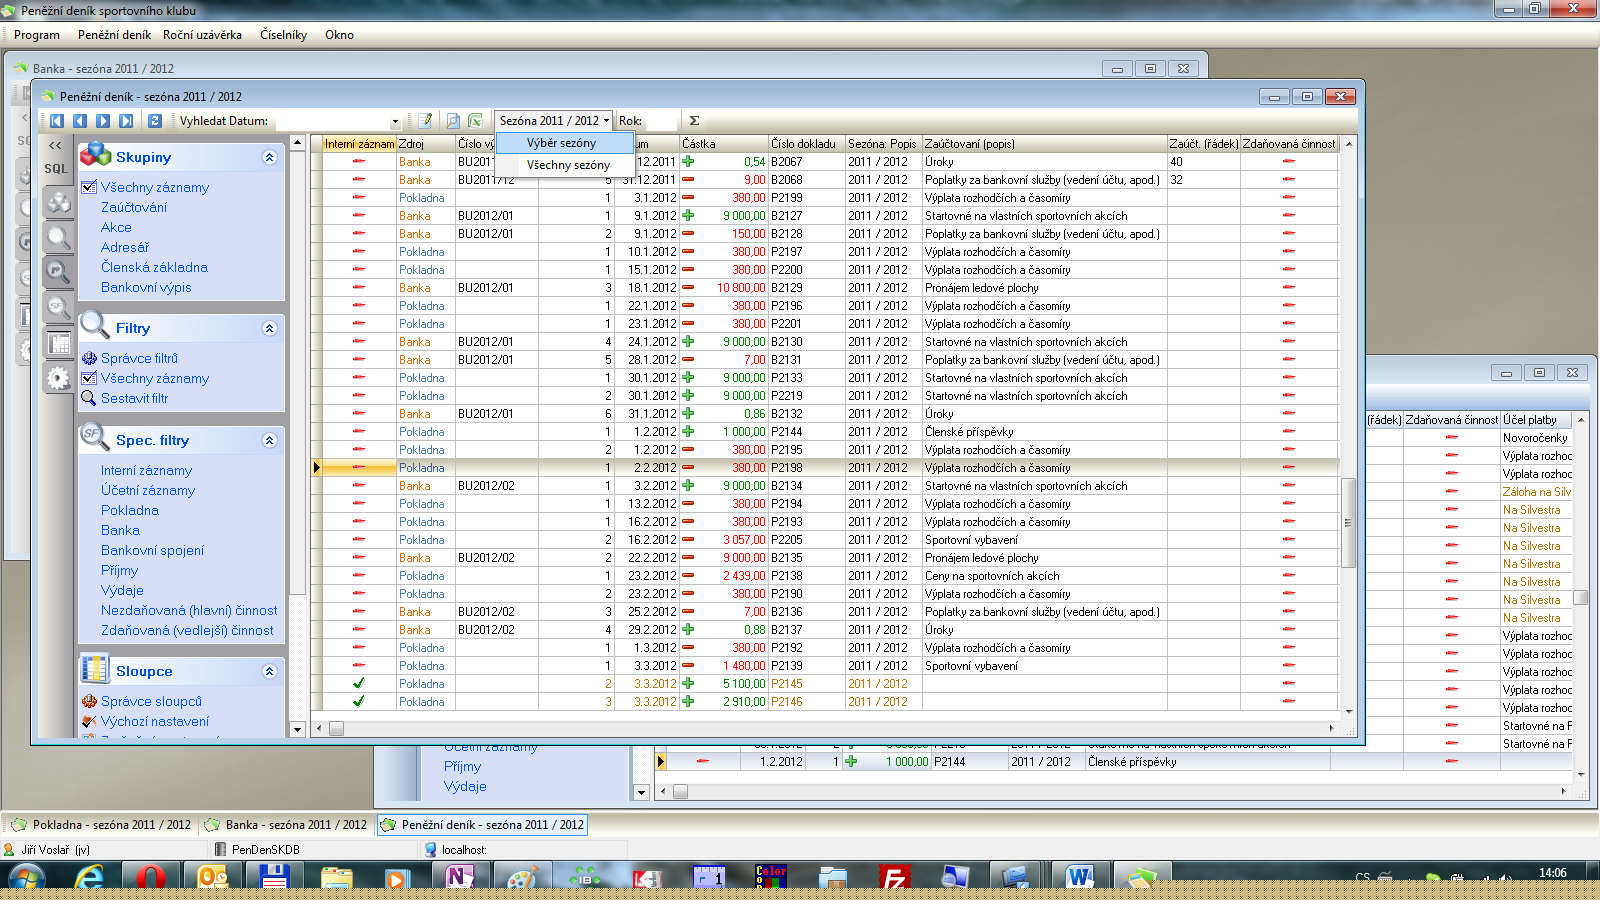Click the SQL sidebar button
Viewport: 1600px width, 900px height.
[x=57, y=169]
